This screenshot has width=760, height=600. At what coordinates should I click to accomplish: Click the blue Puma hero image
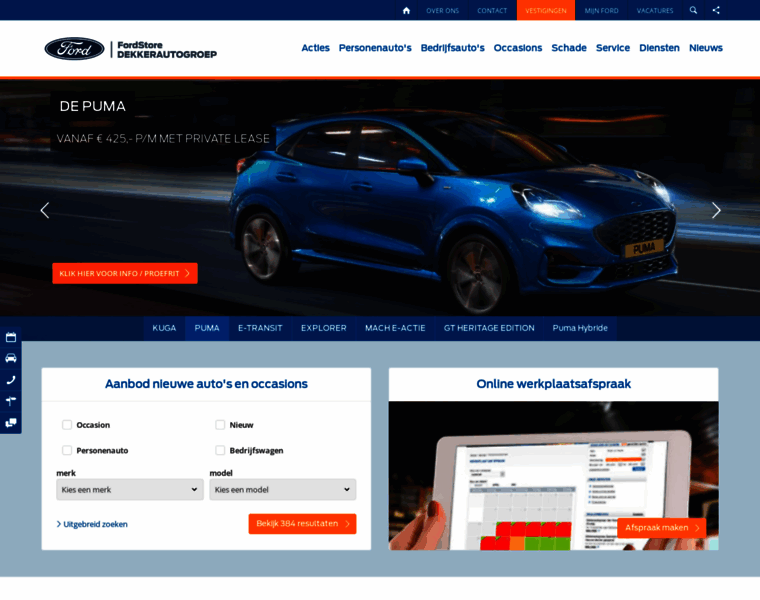click(380, 198)
